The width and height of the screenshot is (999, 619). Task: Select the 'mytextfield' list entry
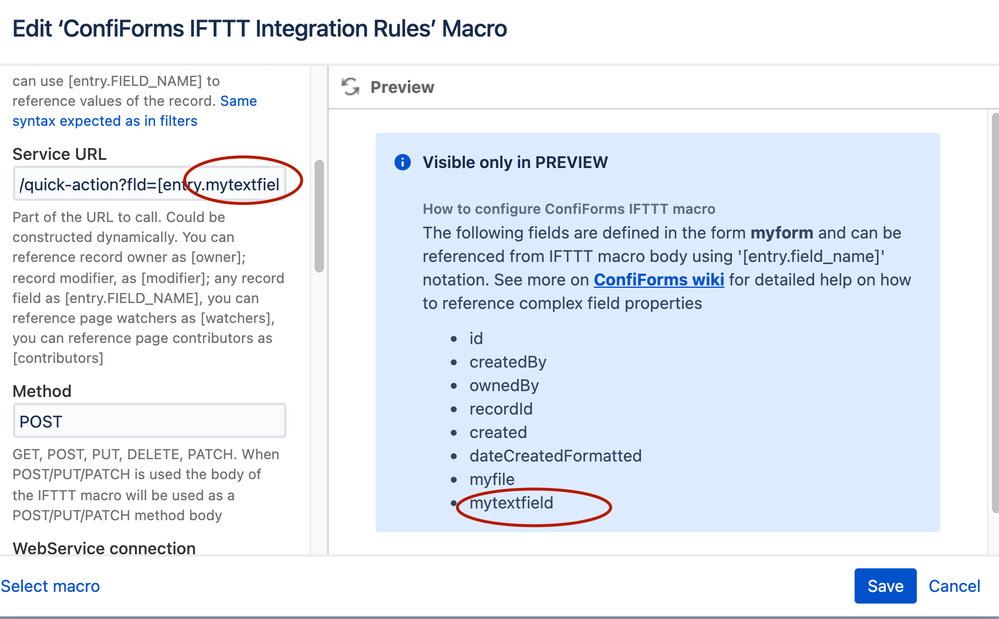pos(511,503)
